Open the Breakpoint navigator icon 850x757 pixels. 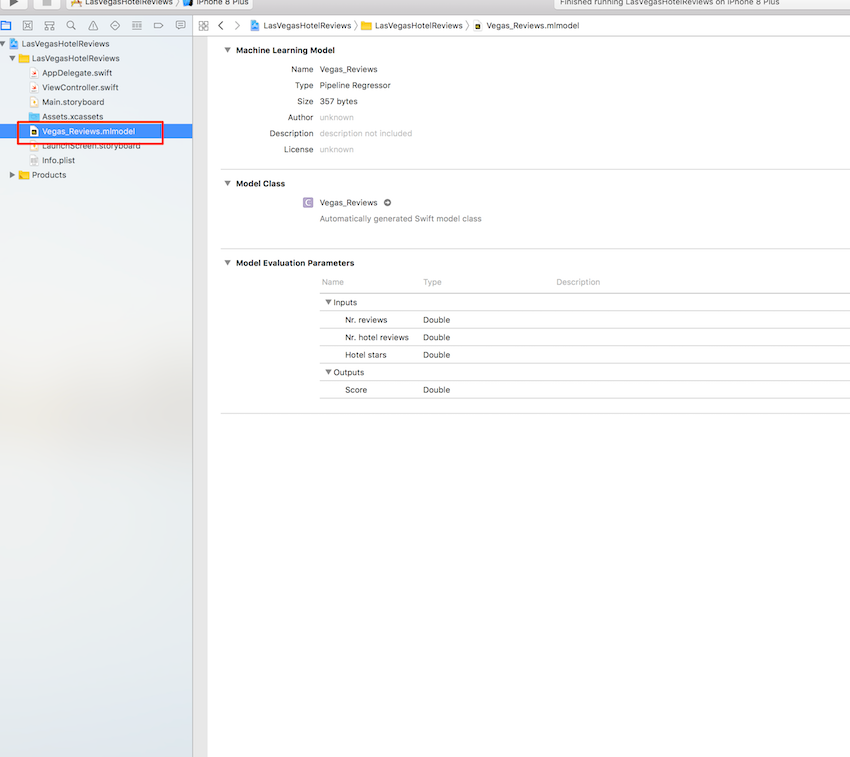pyautogui.click(x=158, y=25)
